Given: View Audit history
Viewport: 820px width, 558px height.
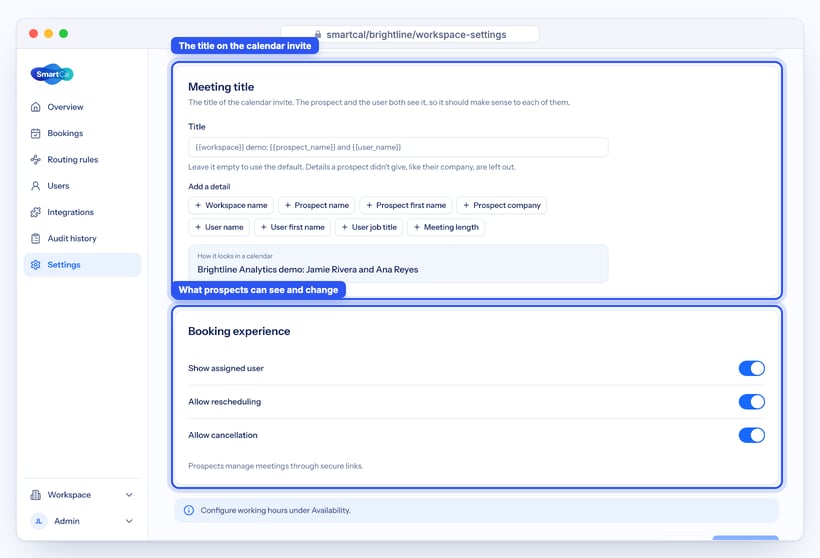Looking at the screenshot, I should [x=82, y=238].
